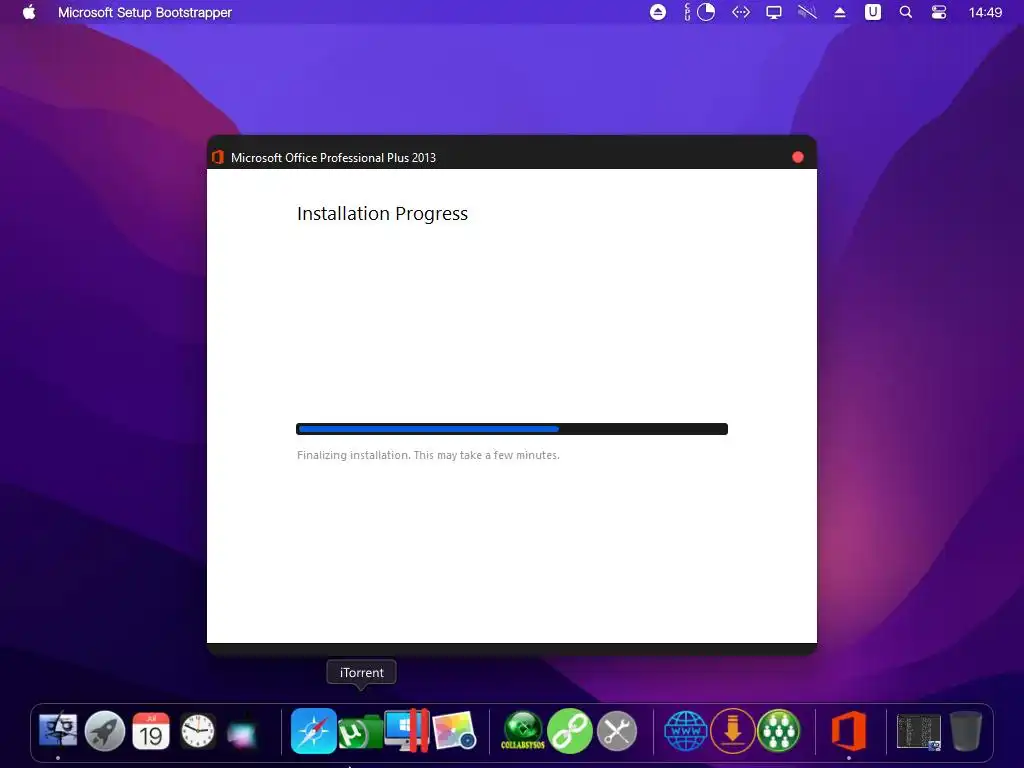
Task: Click the Office logo in title bar
Action: click(x=218, y=157)
